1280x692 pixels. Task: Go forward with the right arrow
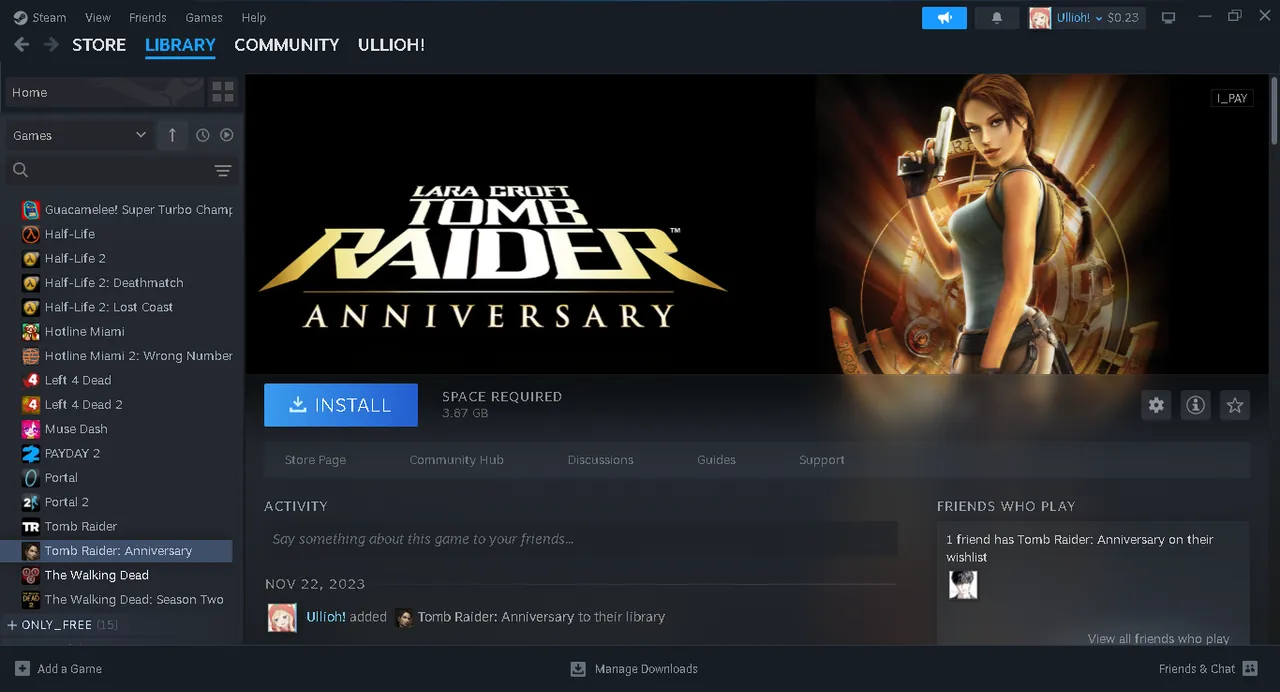tap(51, 45)
